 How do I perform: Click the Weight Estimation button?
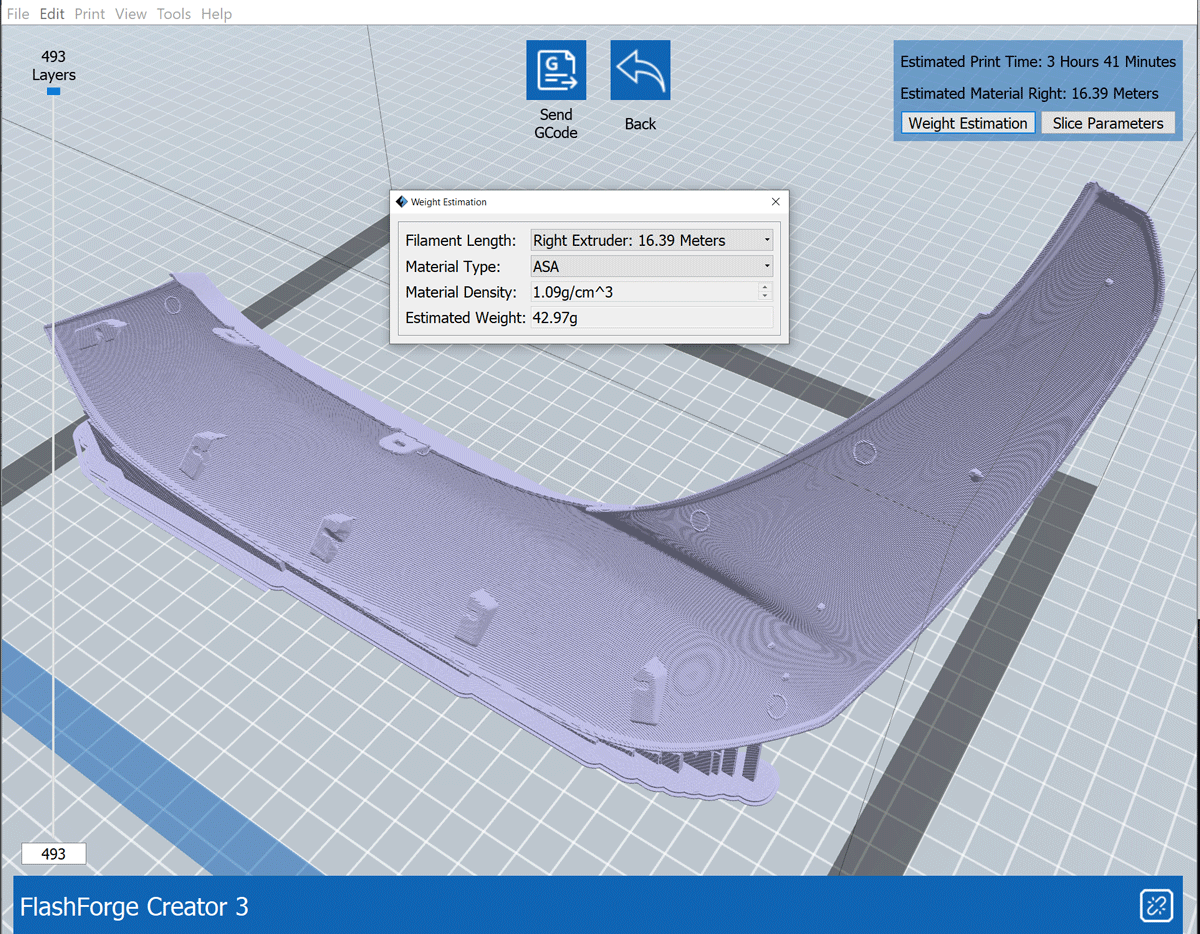pos(967,122)
